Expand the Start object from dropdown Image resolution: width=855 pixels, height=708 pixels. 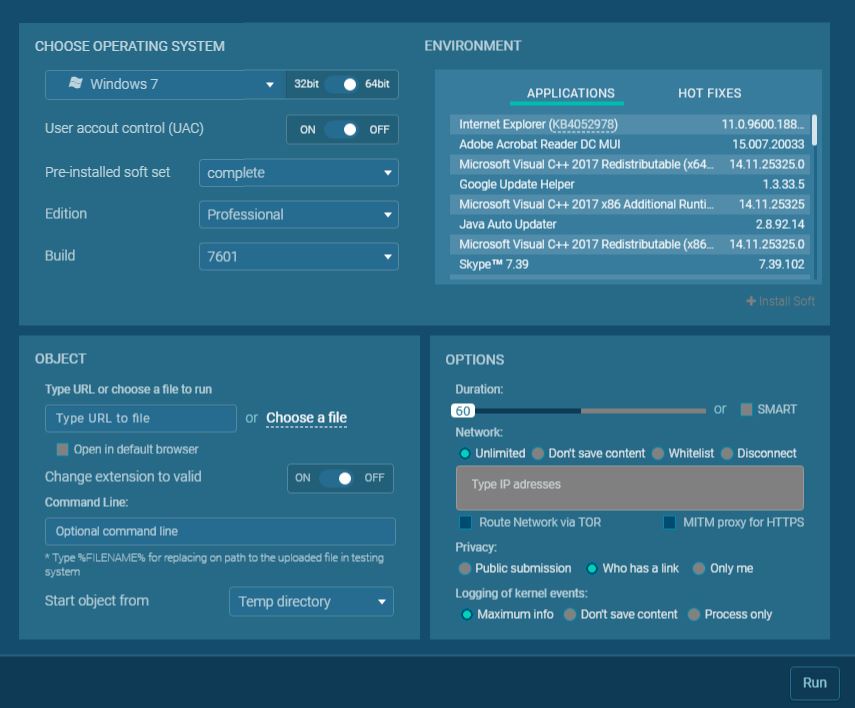311,602
